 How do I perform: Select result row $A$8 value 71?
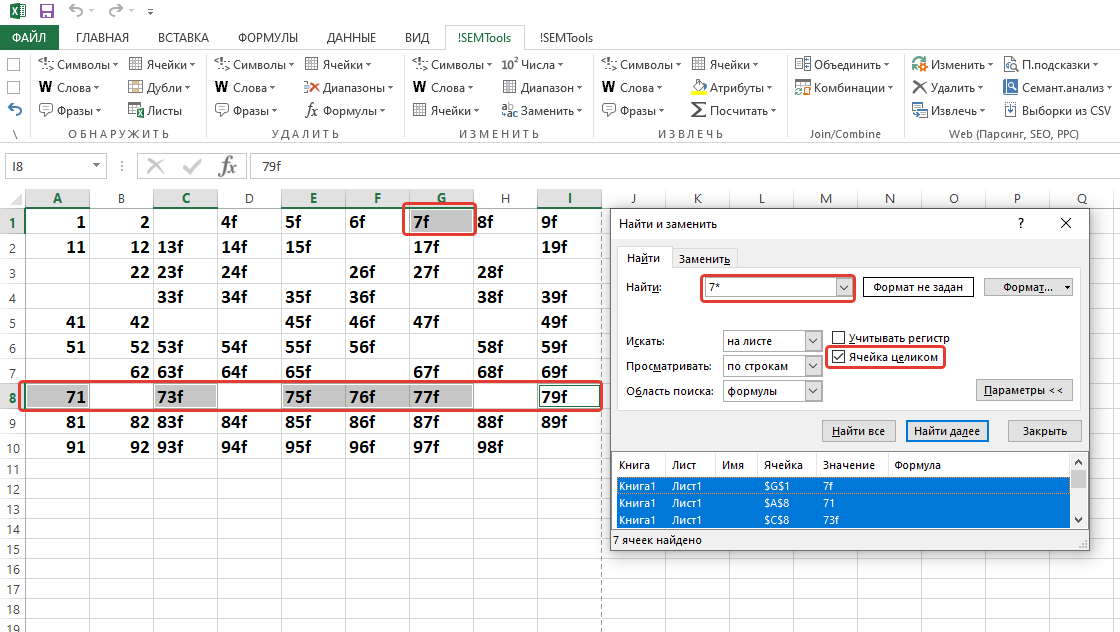pyautogui.click(x=843, y=503)
